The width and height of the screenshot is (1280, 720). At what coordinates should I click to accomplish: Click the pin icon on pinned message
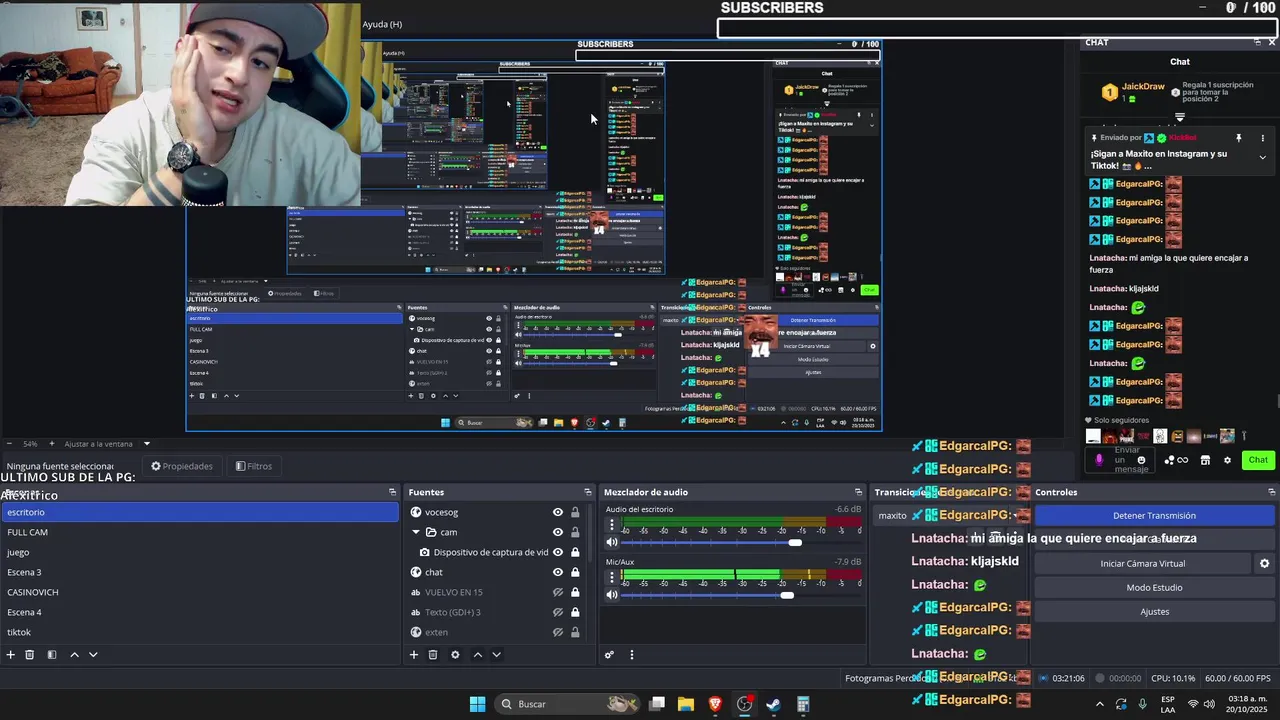click(x=1238, y=138)
